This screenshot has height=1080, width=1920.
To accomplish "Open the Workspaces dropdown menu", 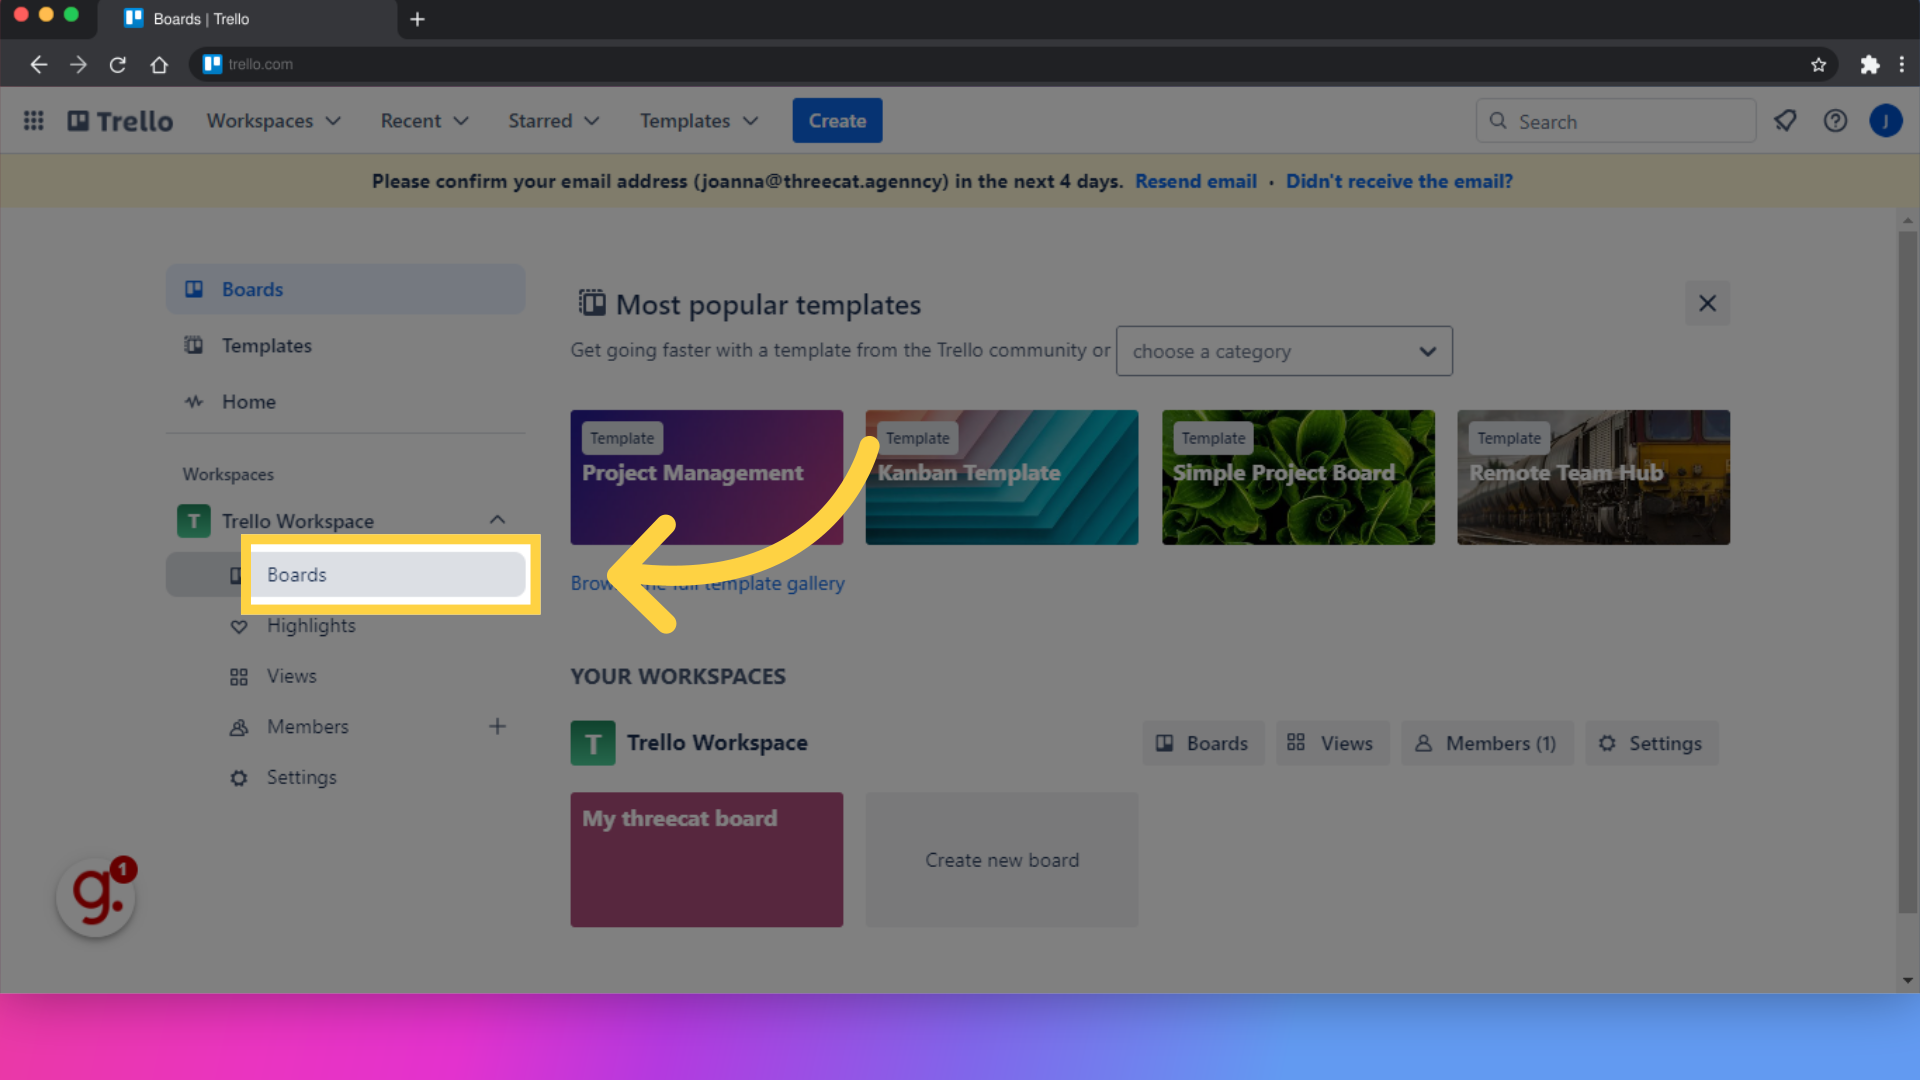I will [x=274, y=121].
